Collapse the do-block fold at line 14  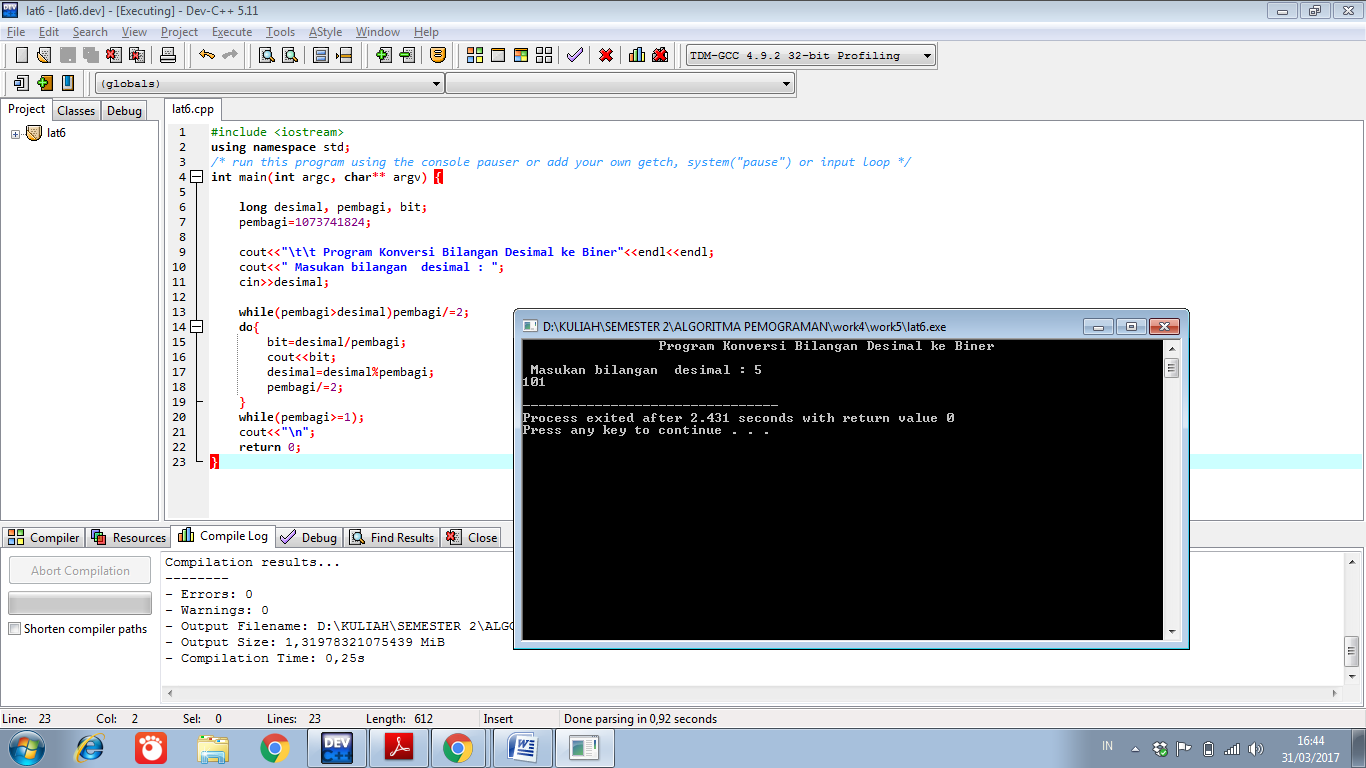pyautogui.click(x=196, y=327)
